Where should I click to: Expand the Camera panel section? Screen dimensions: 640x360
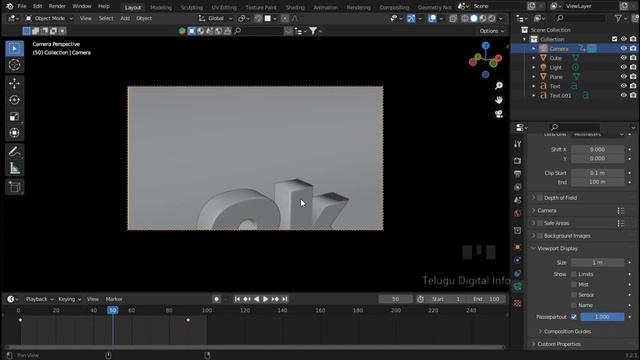tap(533, 211)
